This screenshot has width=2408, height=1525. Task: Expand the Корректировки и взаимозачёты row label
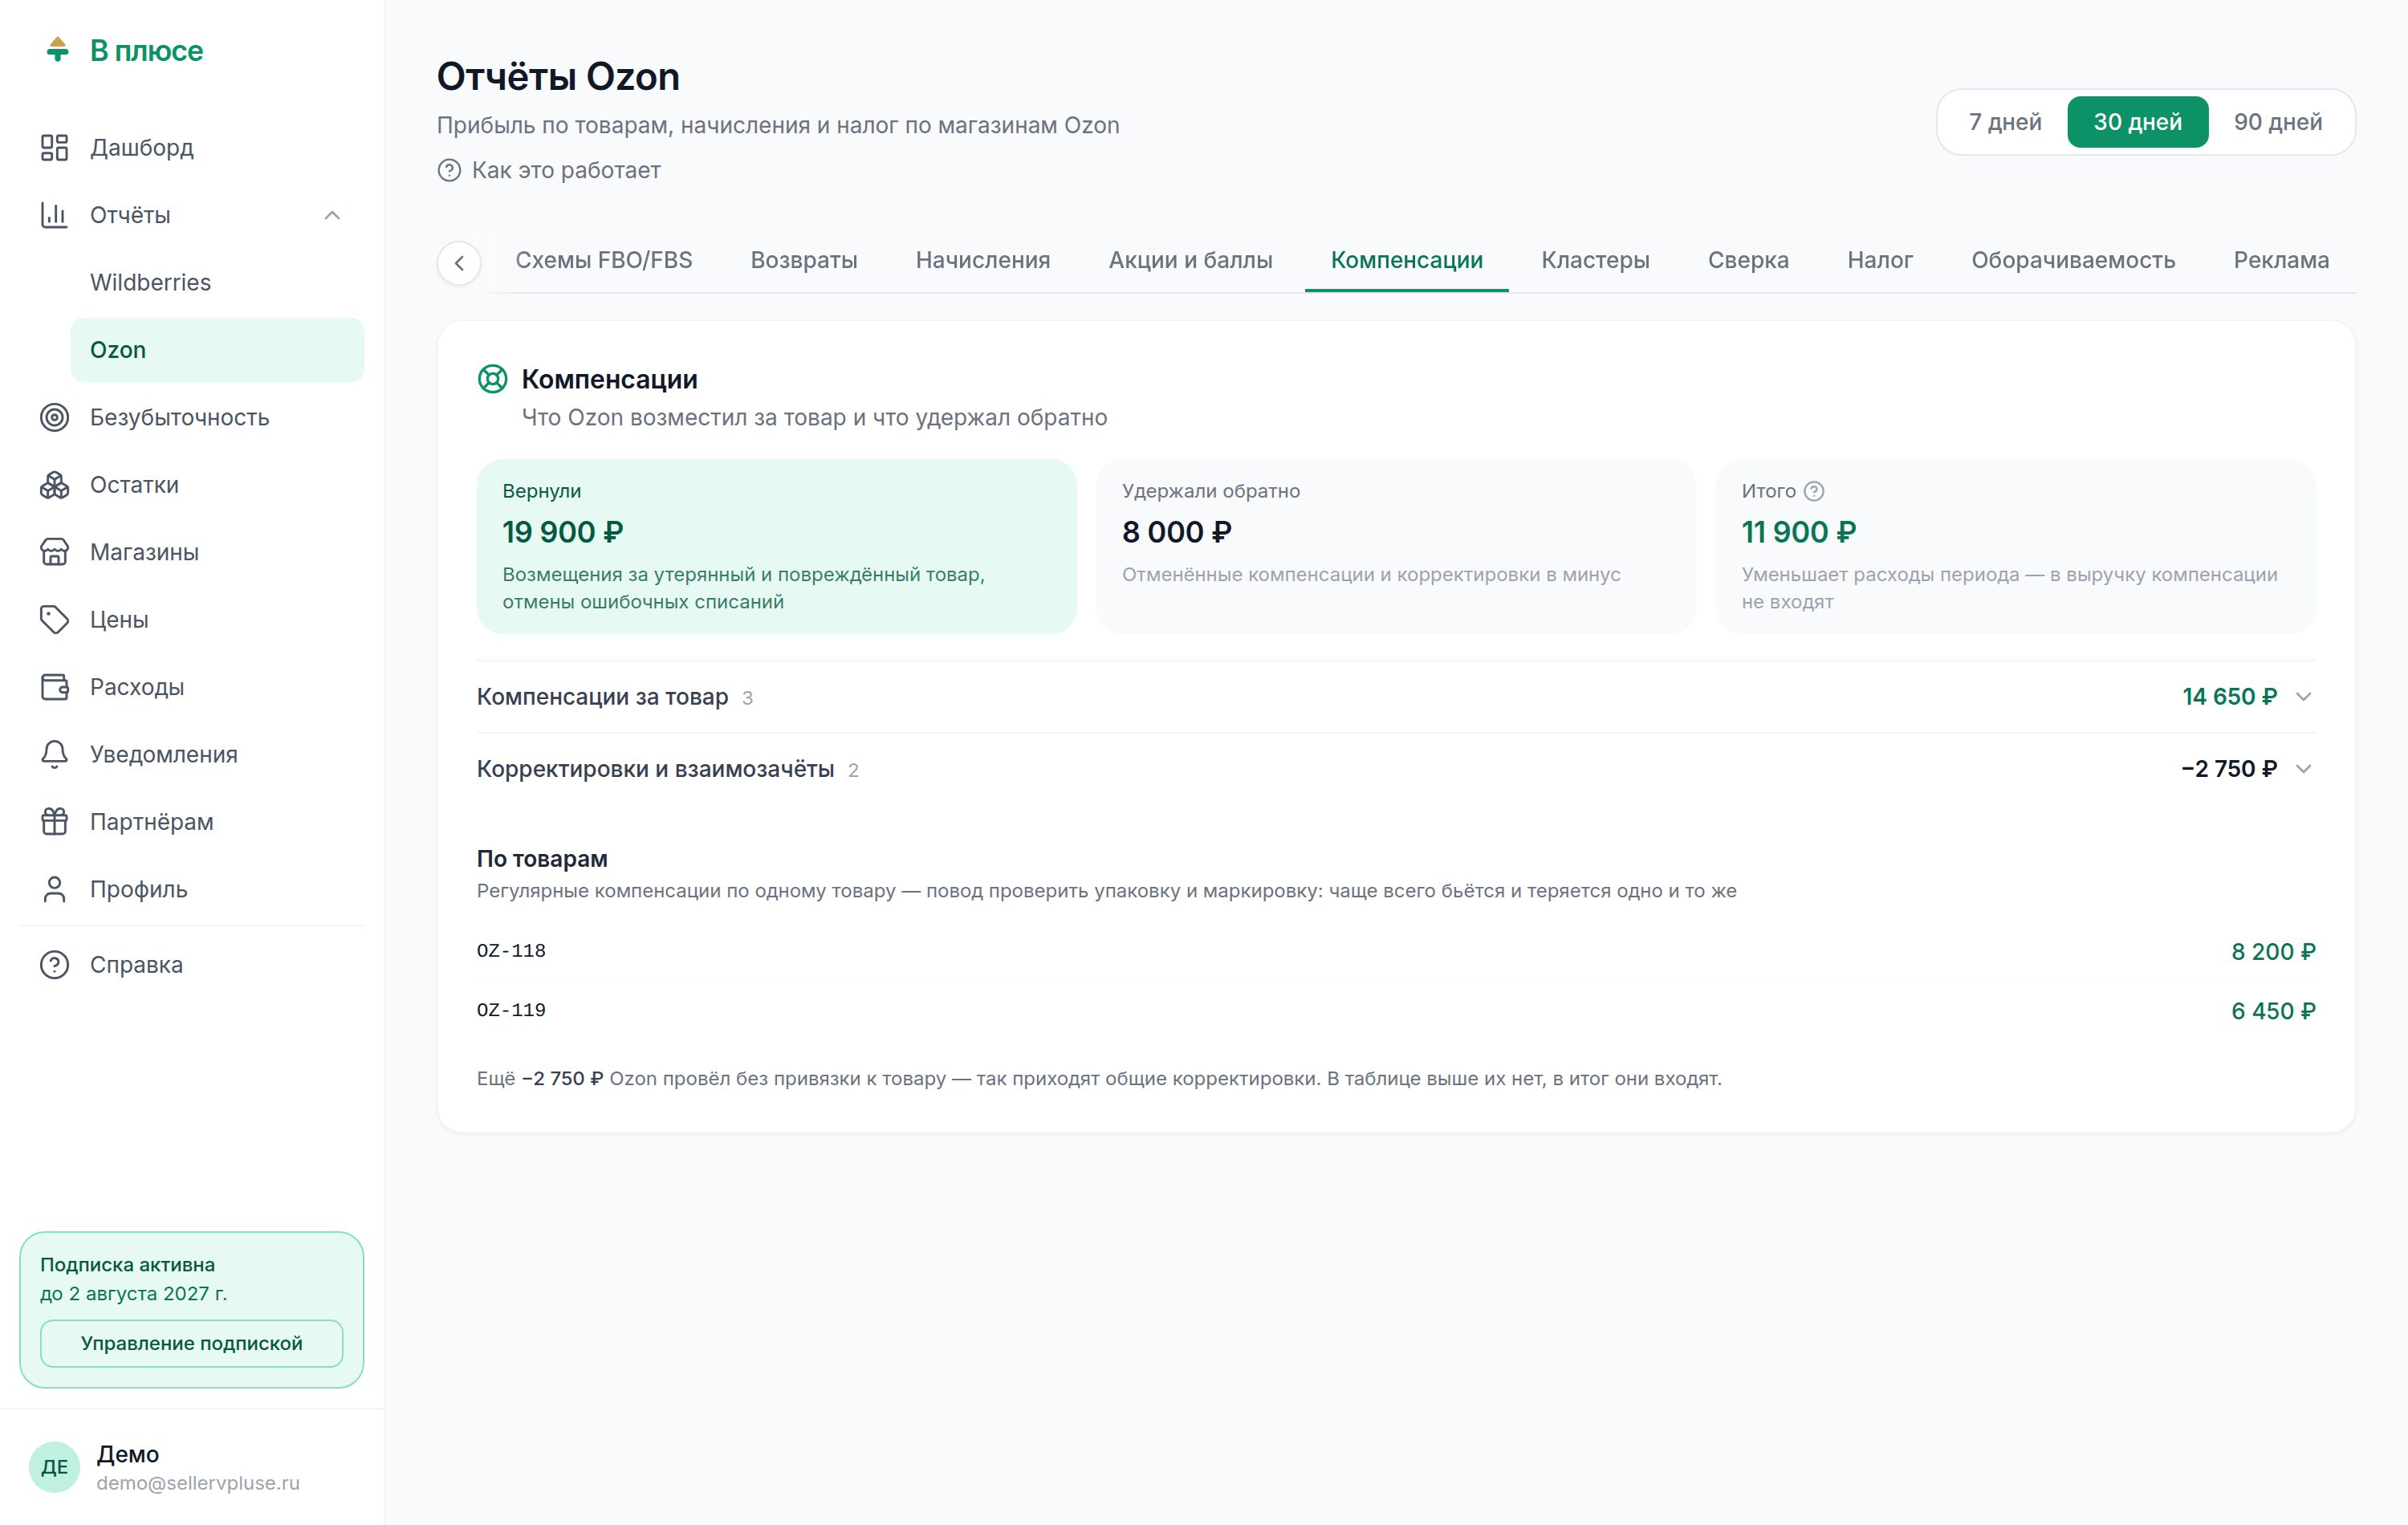[655, 769]
